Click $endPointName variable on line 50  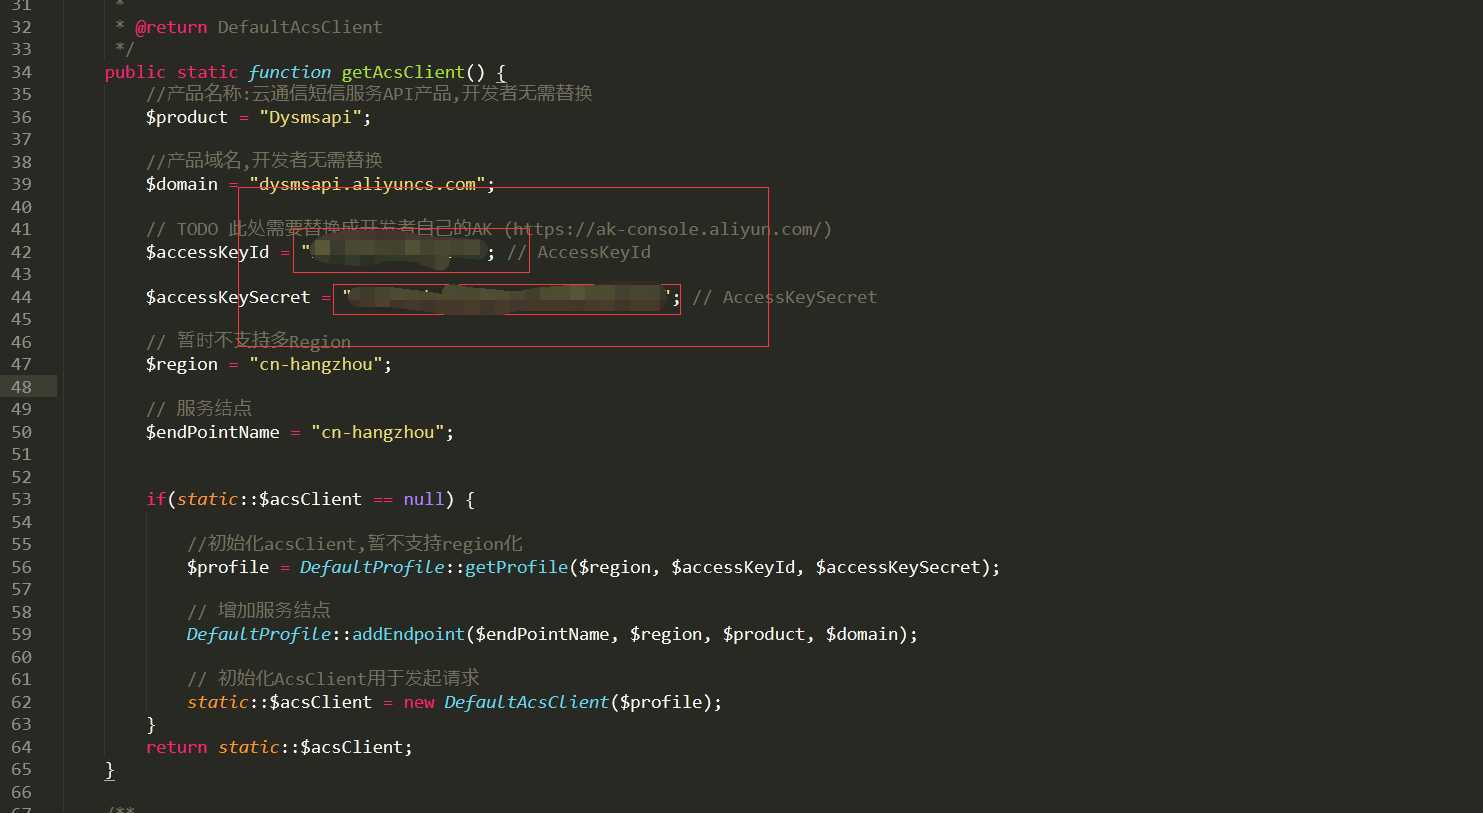(x=213, y=432)
